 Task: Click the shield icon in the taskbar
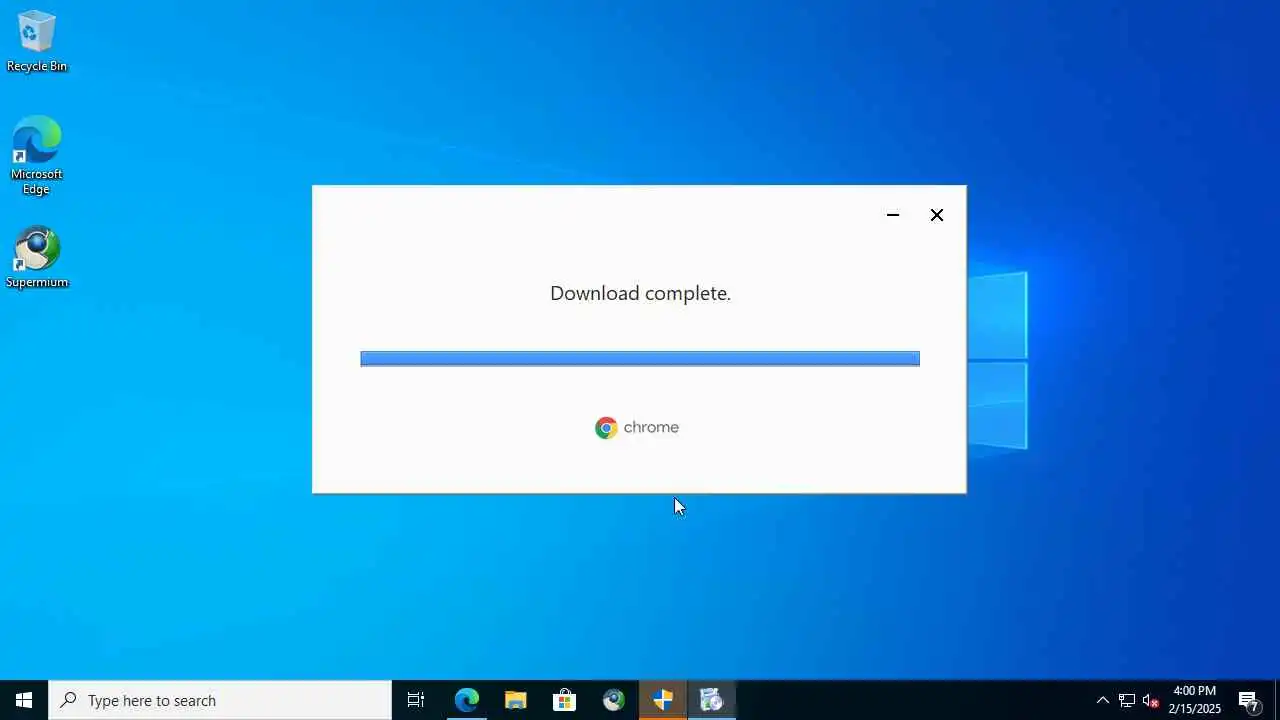tap(663, 700)
